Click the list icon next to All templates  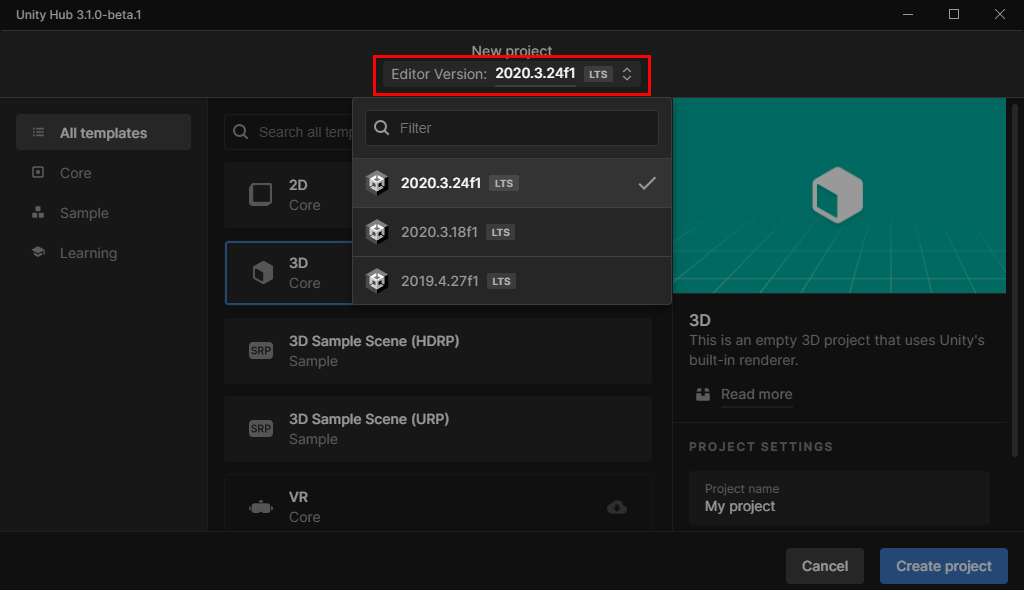[x=36, y=132]
